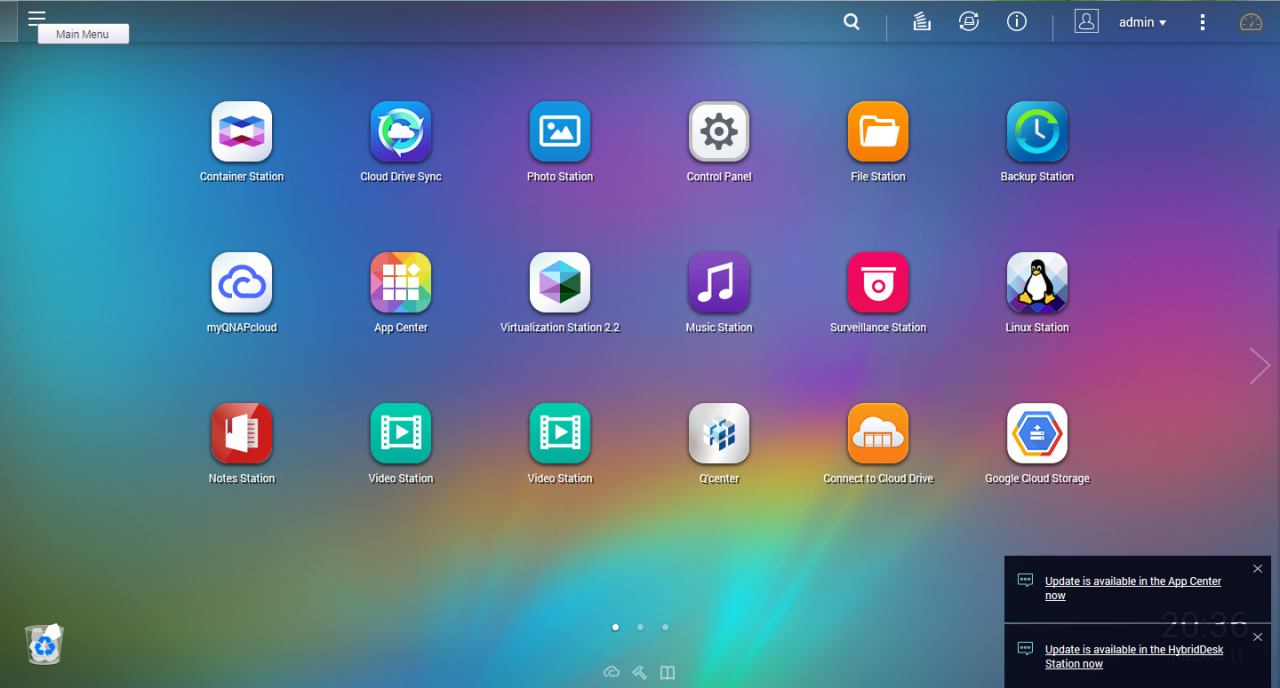
Task: Select the first desktop page dot
Action: [x=615, y=627]
